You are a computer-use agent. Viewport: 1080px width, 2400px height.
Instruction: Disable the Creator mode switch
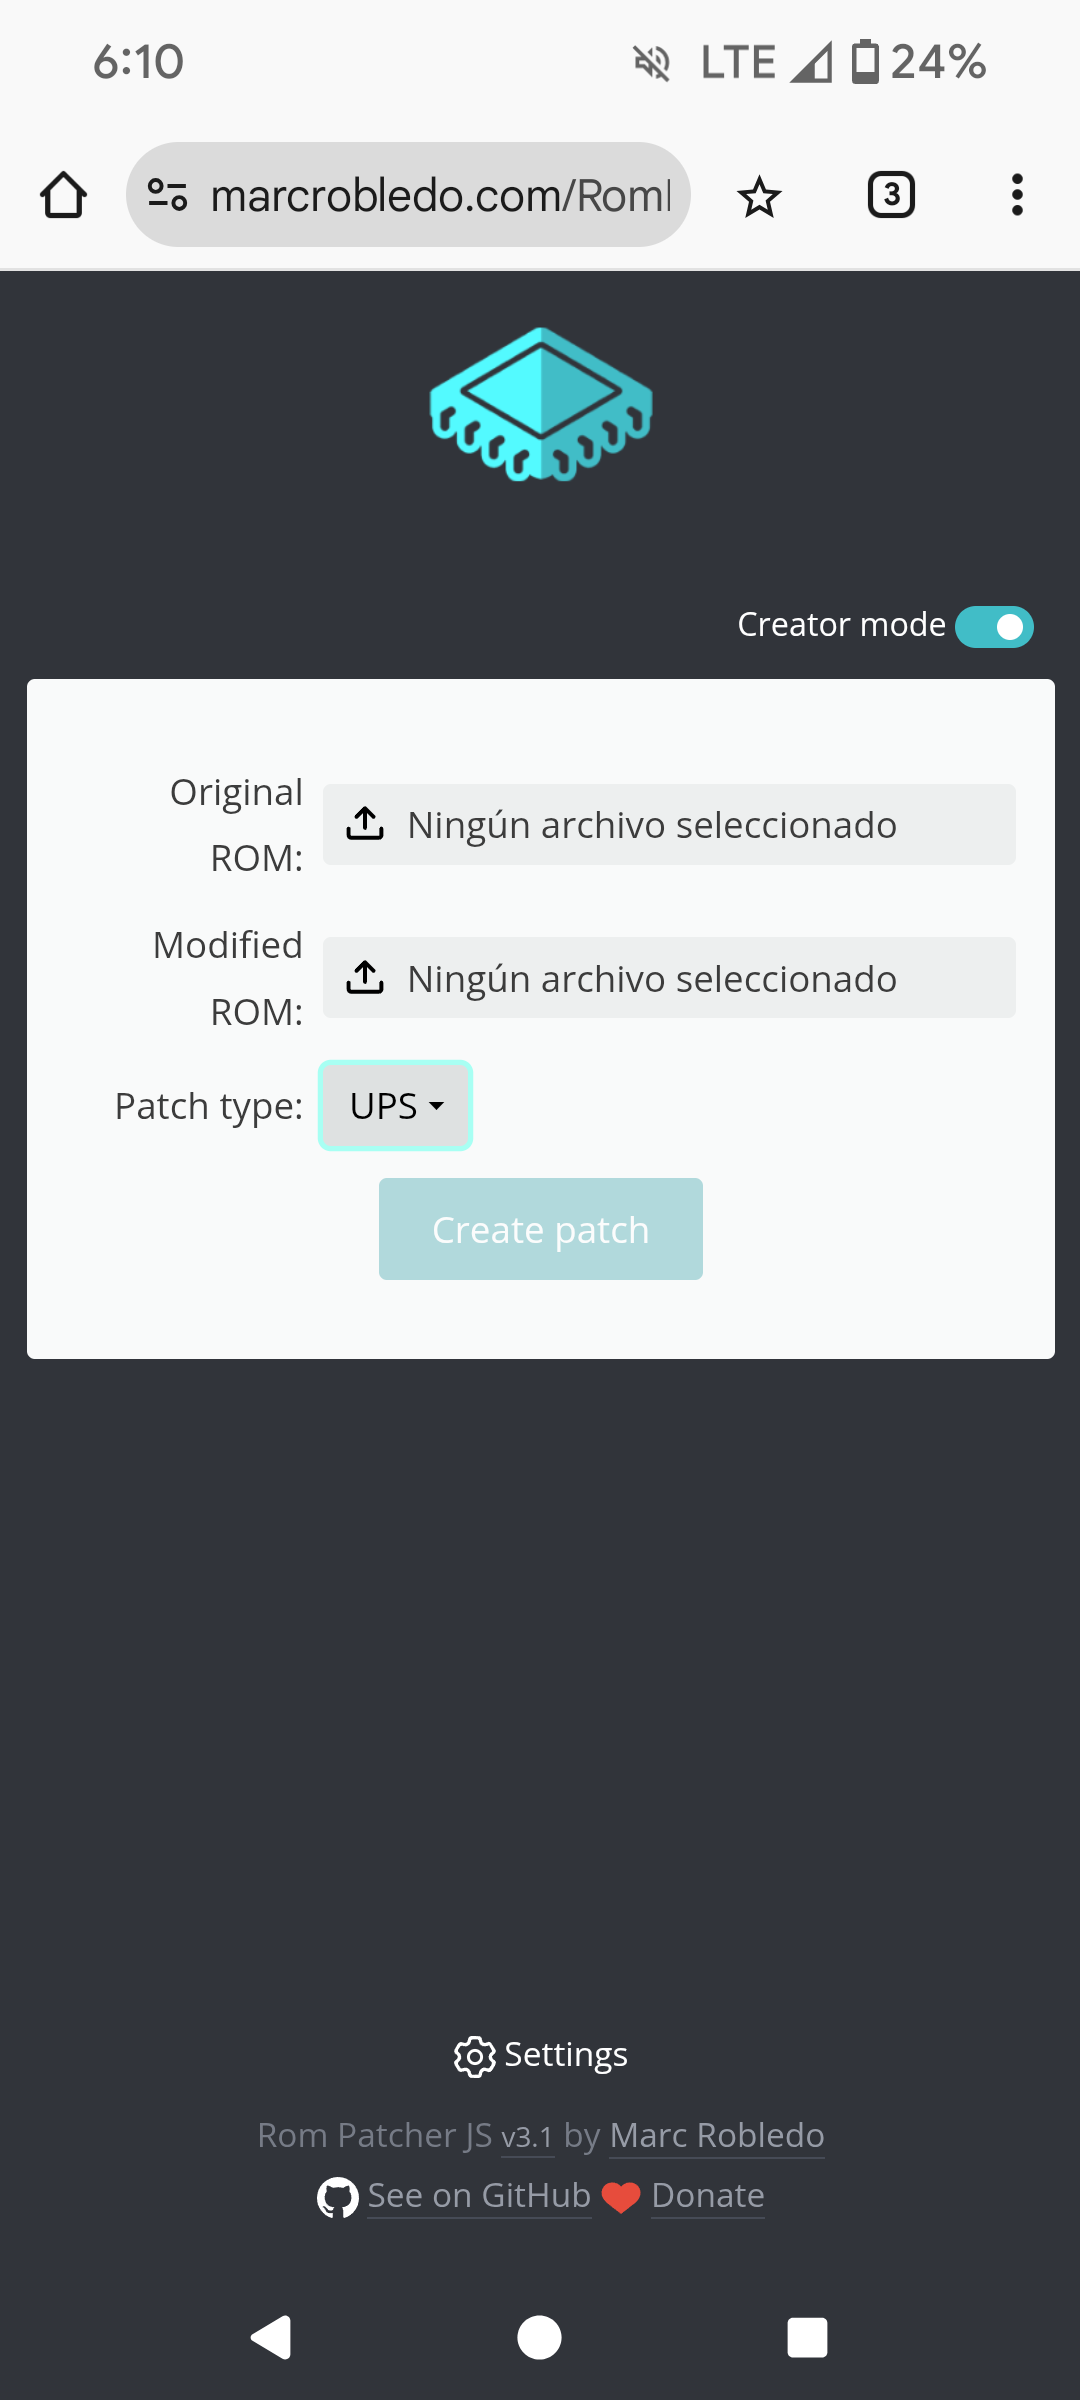[x=994, y=627]
